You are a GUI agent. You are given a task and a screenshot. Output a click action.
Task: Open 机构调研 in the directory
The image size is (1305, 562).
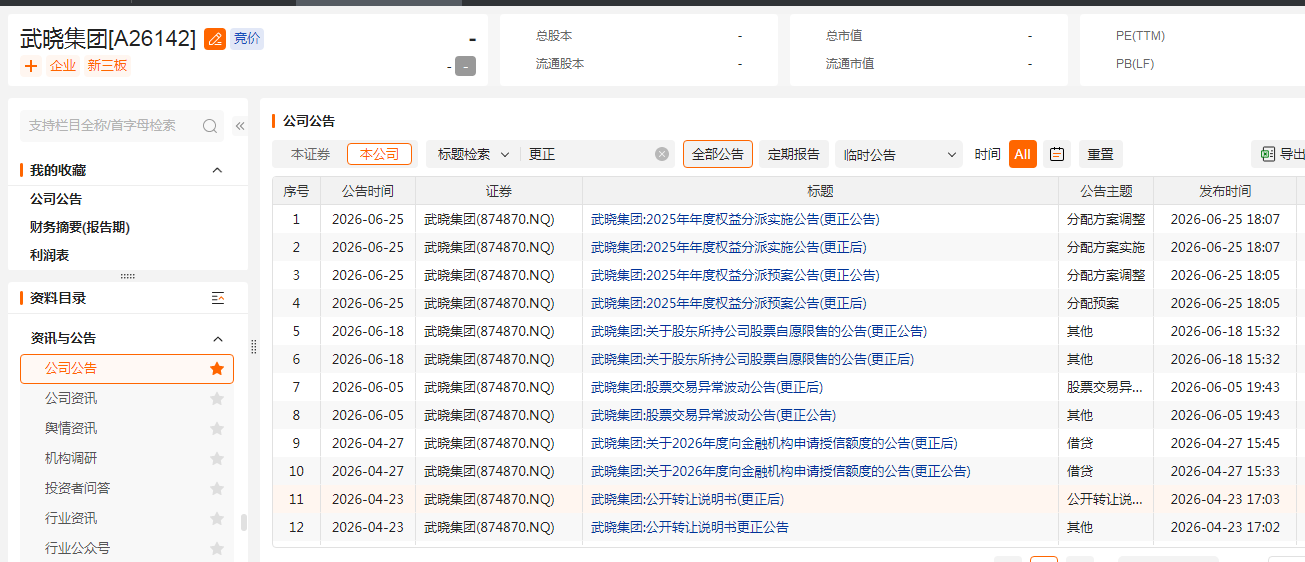(71, 459)
